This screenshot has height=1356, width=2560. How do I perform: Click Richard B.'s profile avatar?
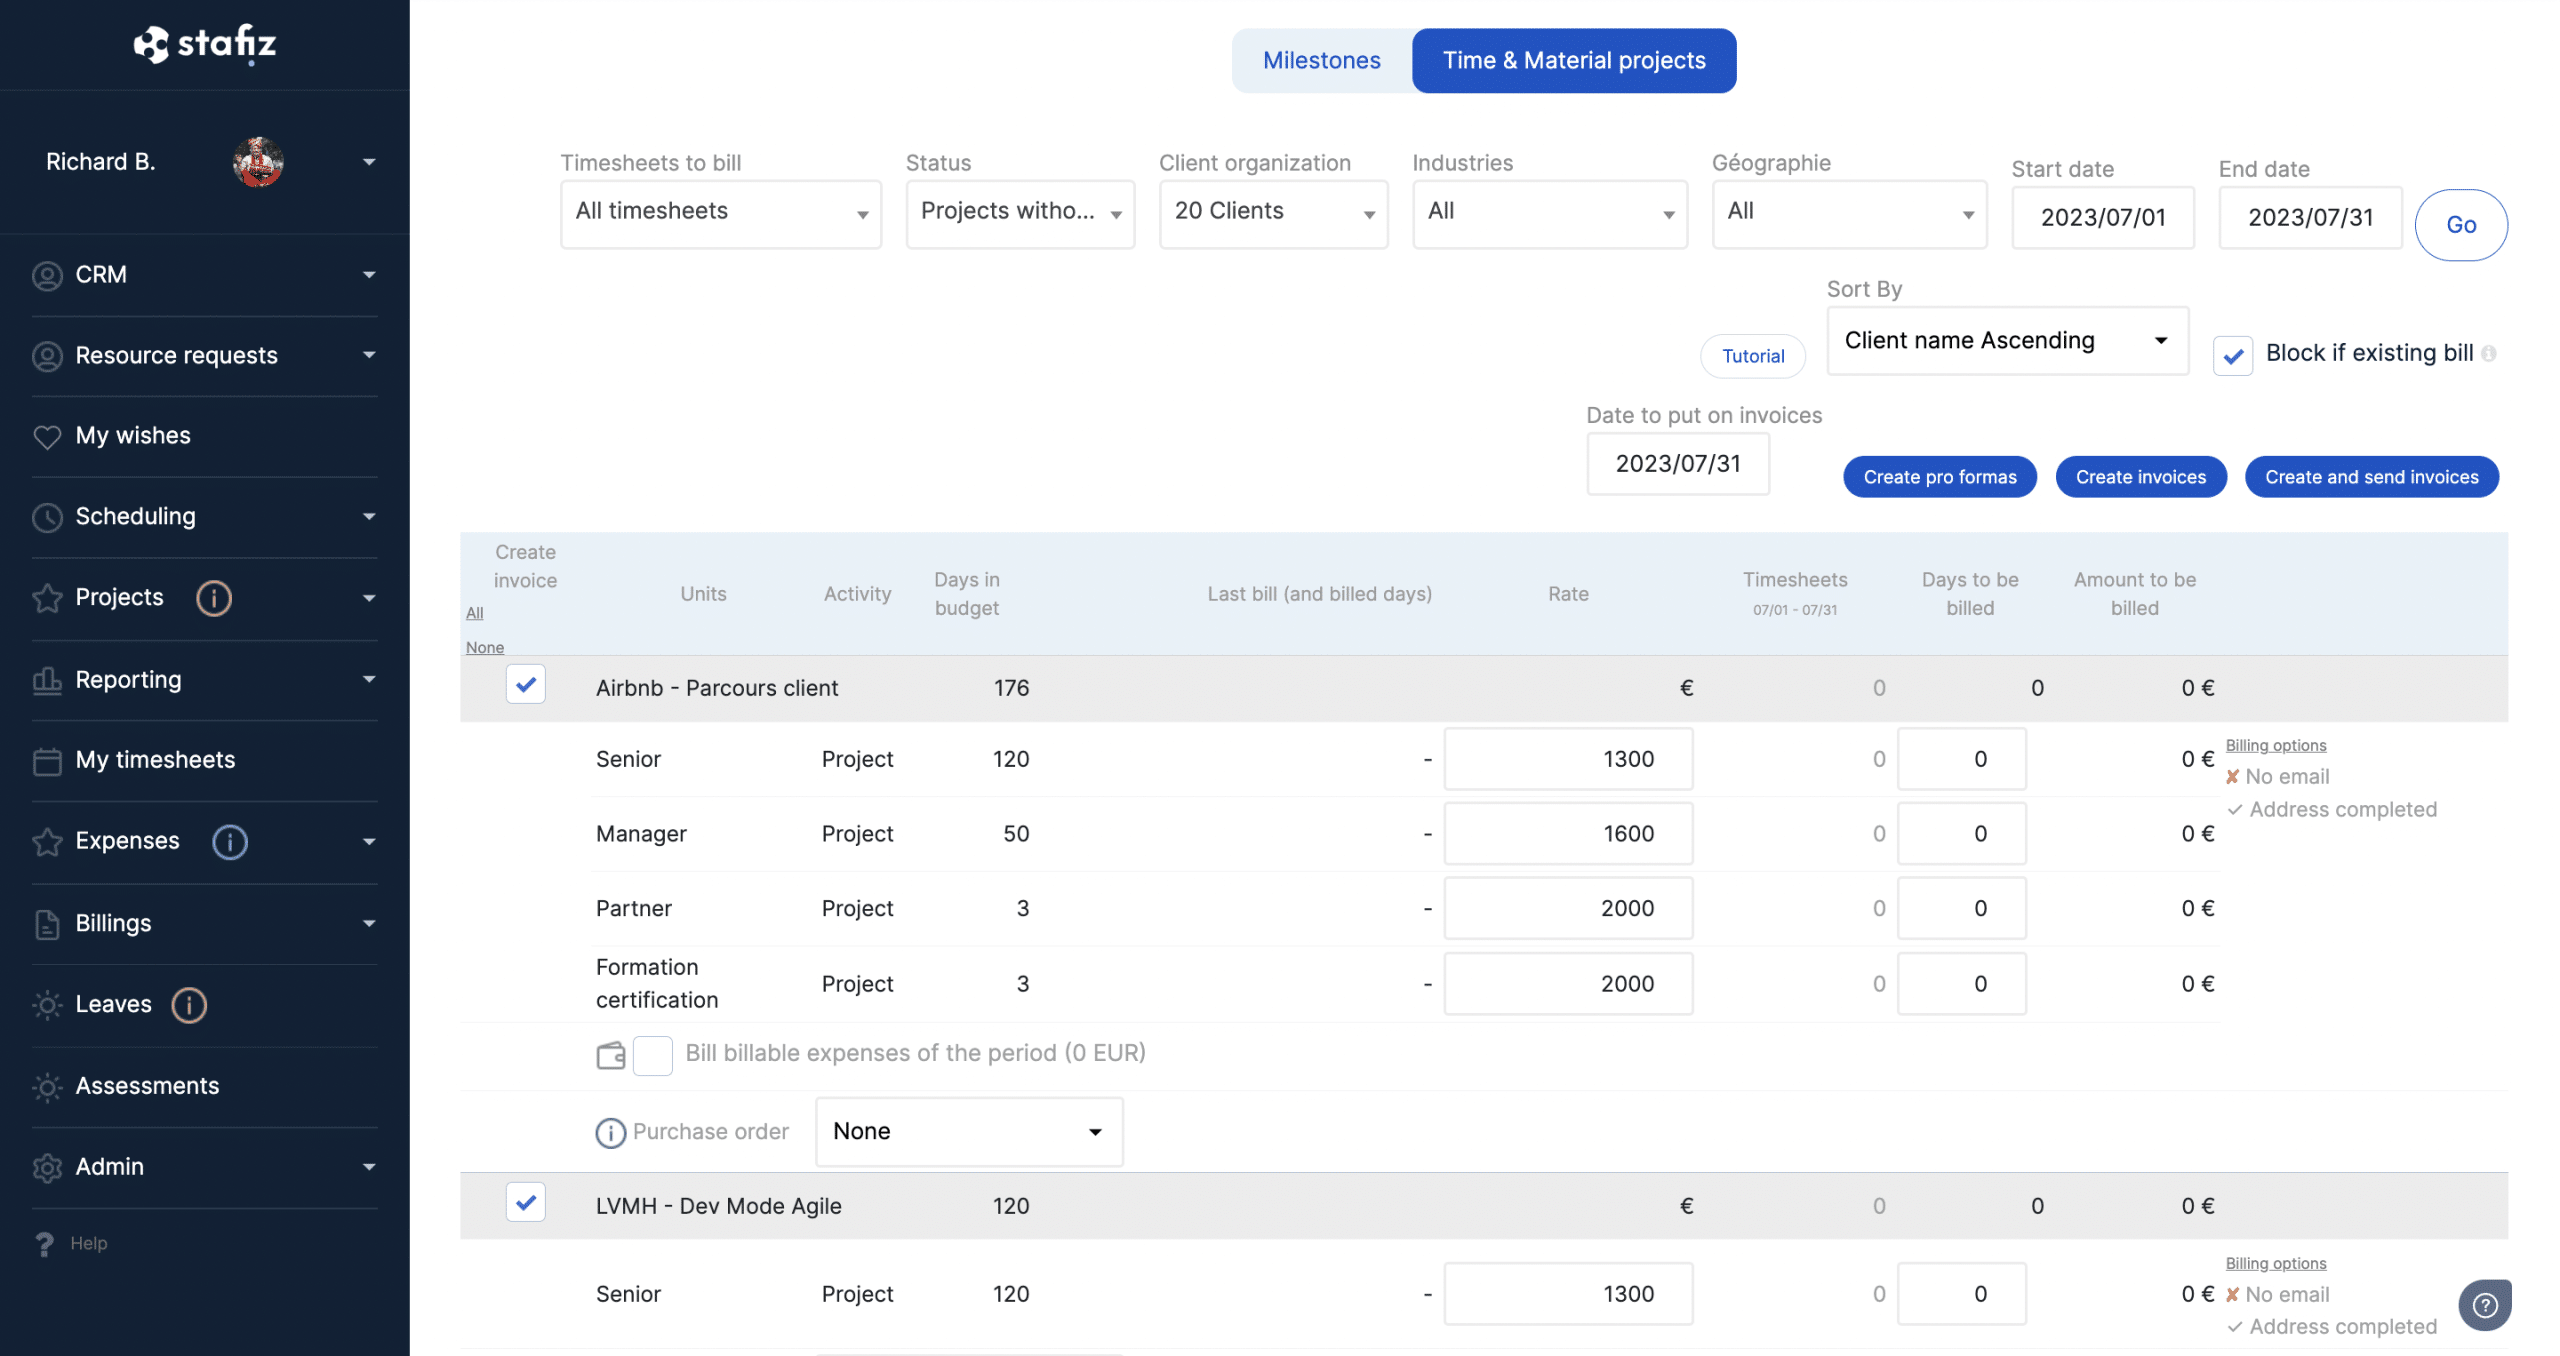(258, 162)
